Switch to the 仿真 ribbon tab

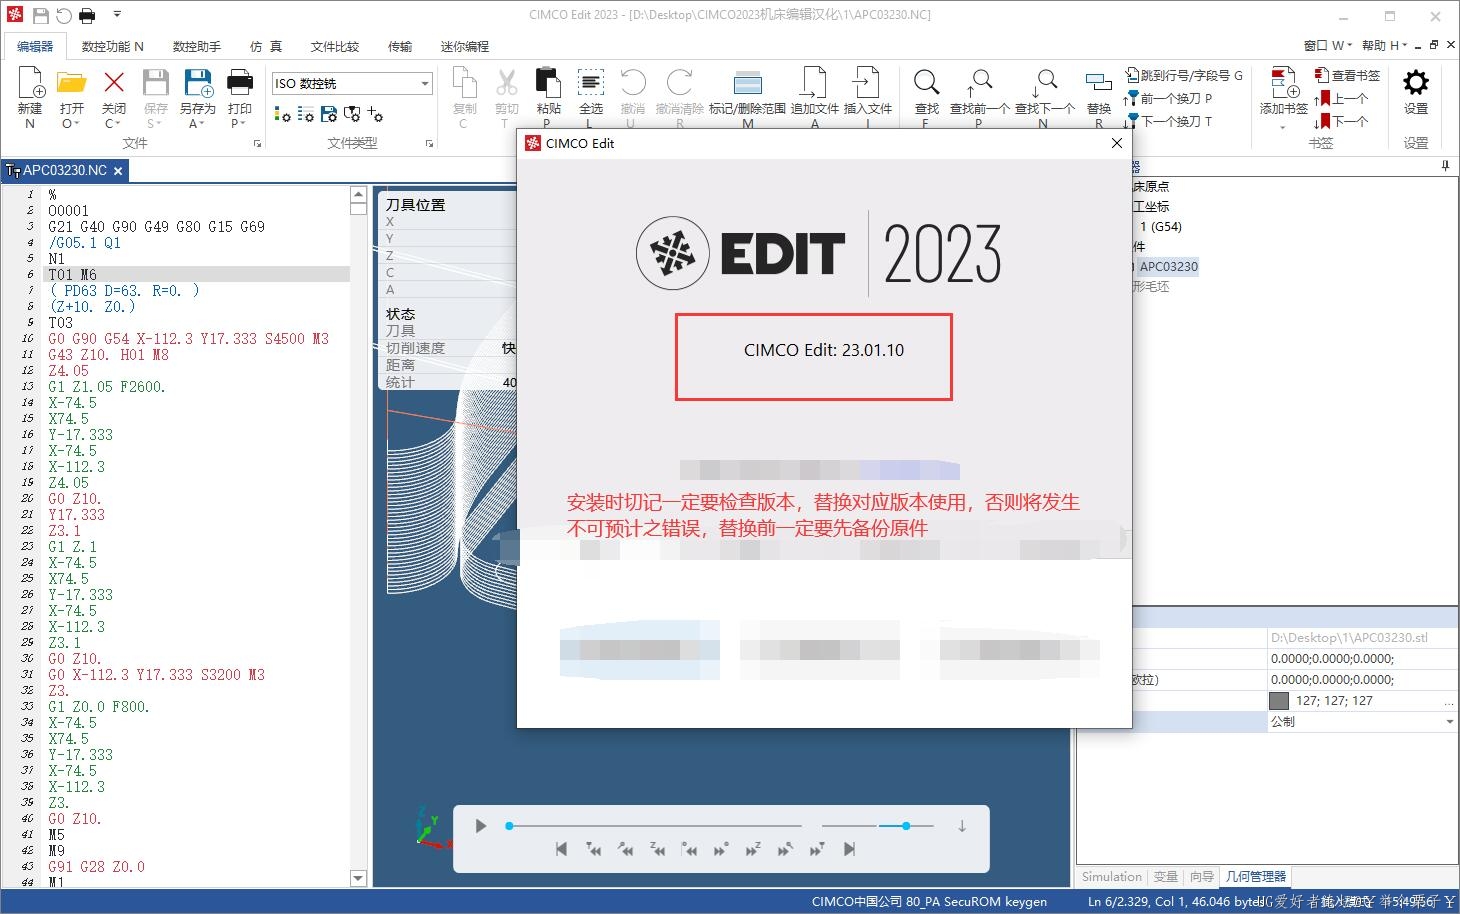click(x=266, y=46)
